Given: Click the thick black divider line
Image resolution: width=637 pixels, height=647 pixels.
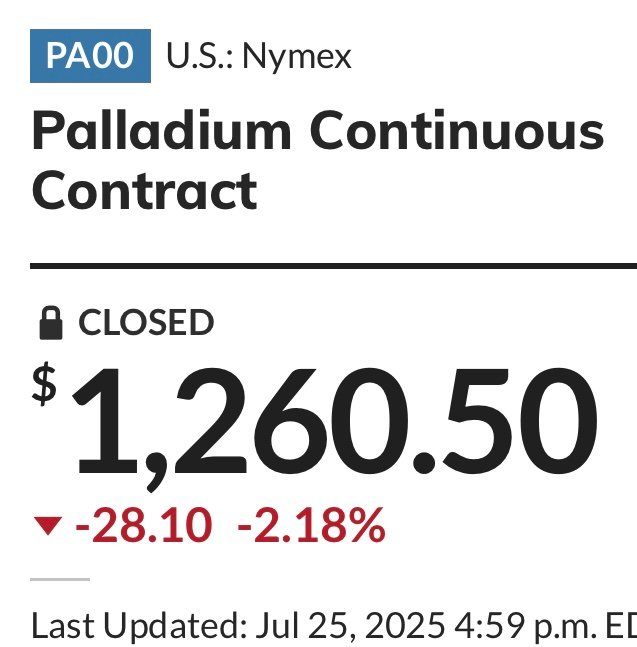Looking at the screenshot, I should (x=333, y=266).
